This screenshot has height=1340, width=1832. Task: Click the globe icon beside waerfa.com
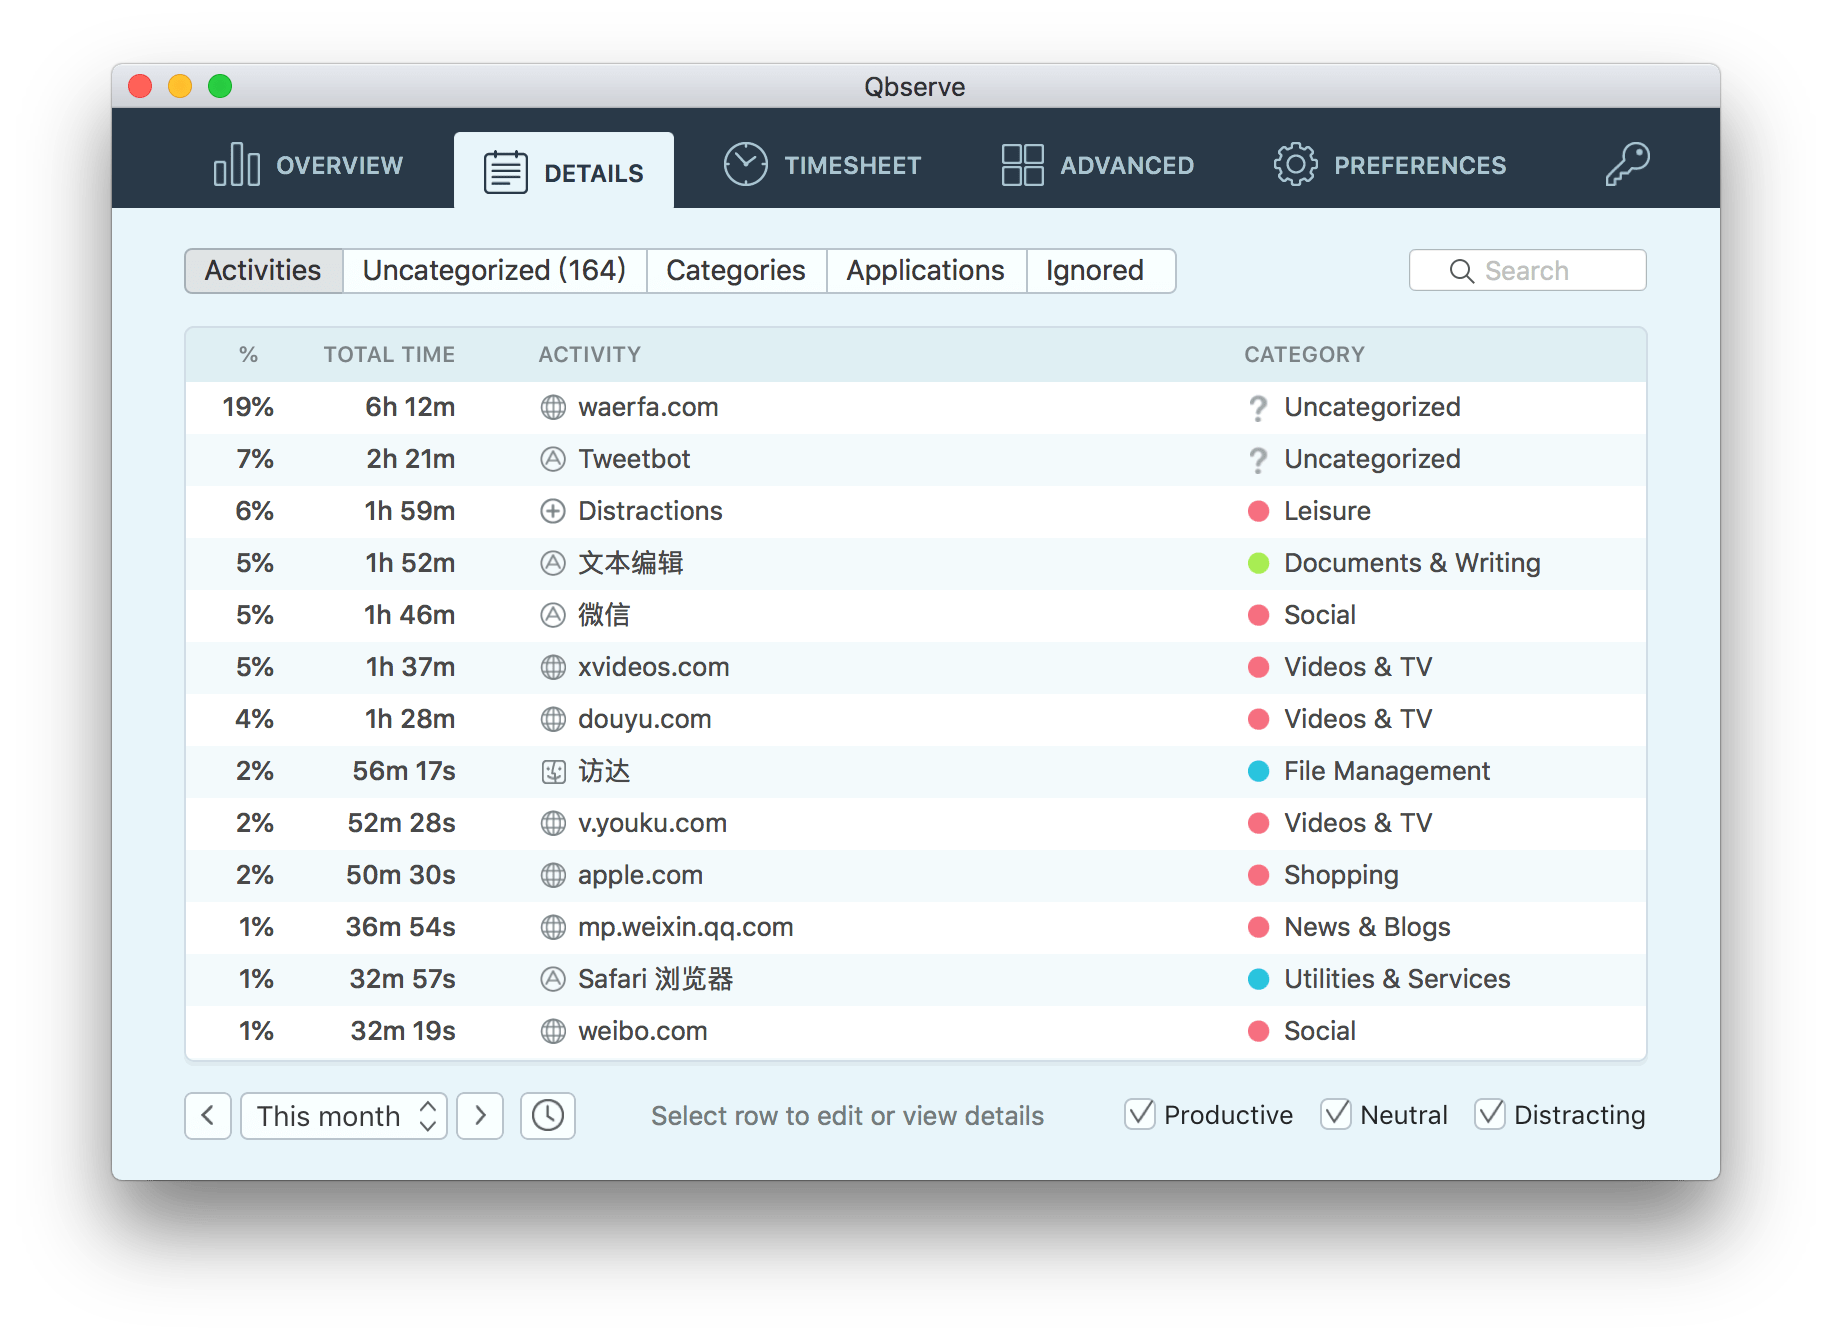(553, 408)
